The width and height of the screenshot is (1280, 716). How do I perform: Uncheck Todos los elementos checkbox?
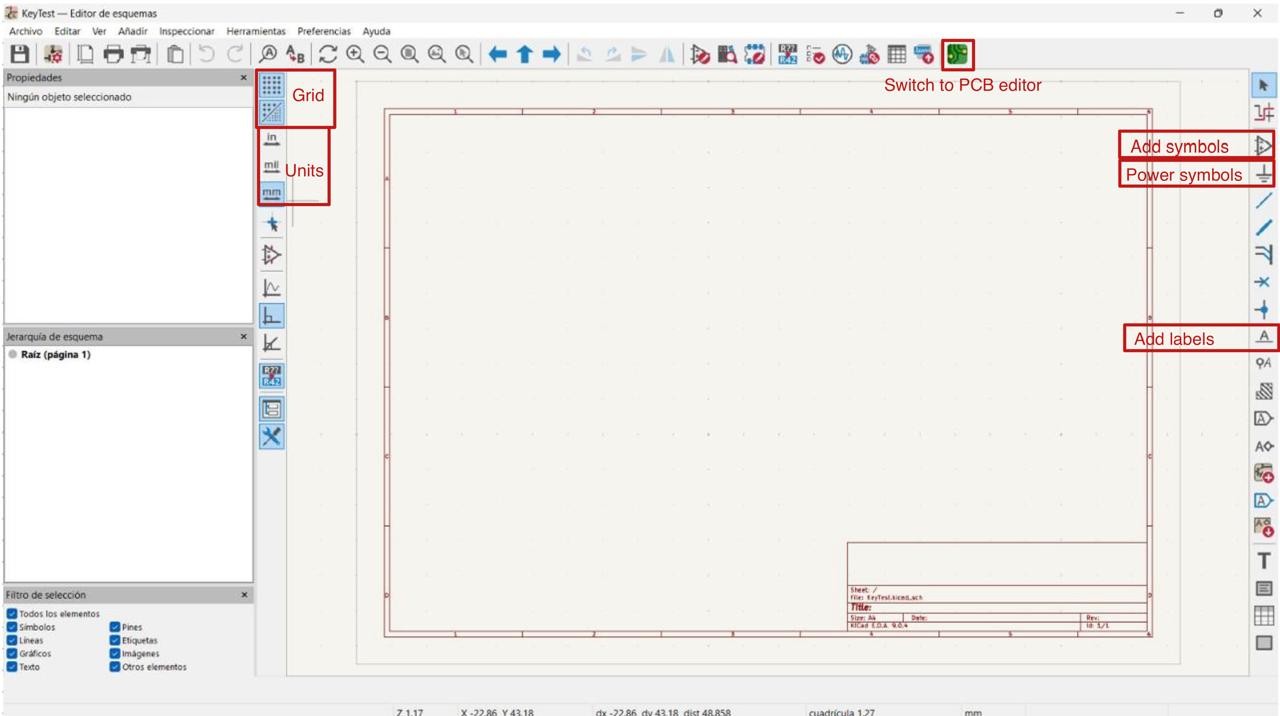click(x=11, y=614)
